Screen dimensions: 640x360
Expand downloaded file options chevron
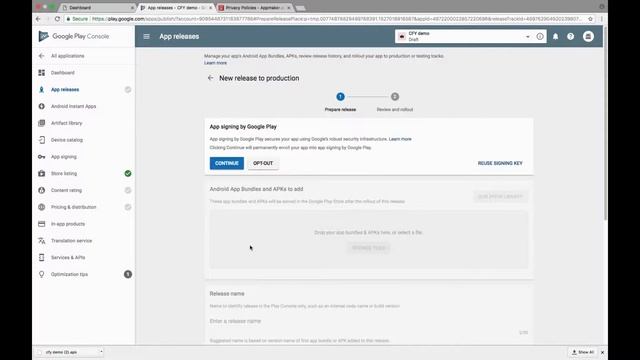point(101,352)
